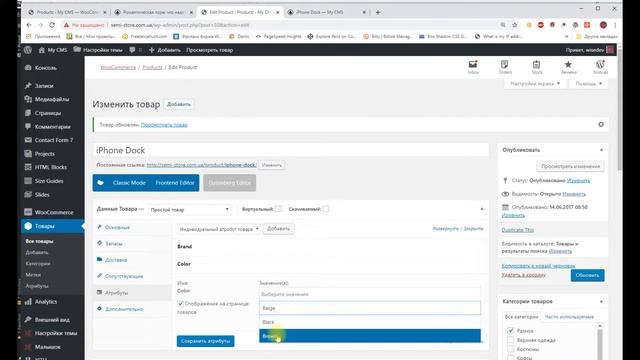The image size is (640, 360).
Task: Open the Notices icon
Action: (x=600, y=67)
